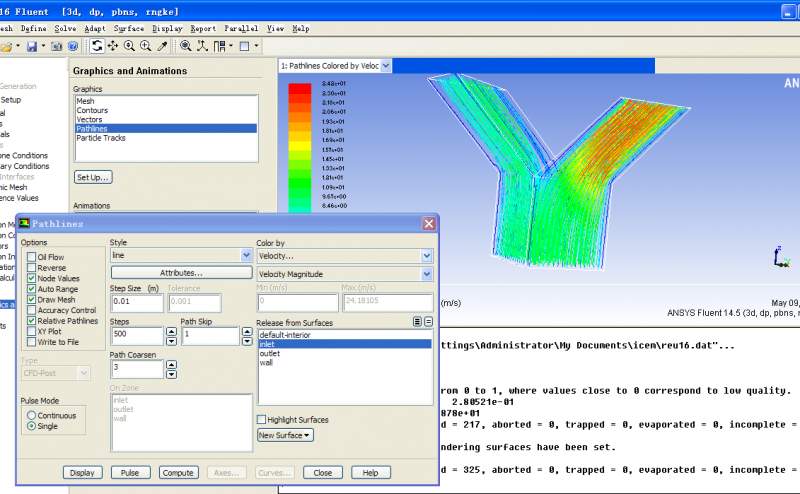Open the Style line dropdown

click(246, 255)
